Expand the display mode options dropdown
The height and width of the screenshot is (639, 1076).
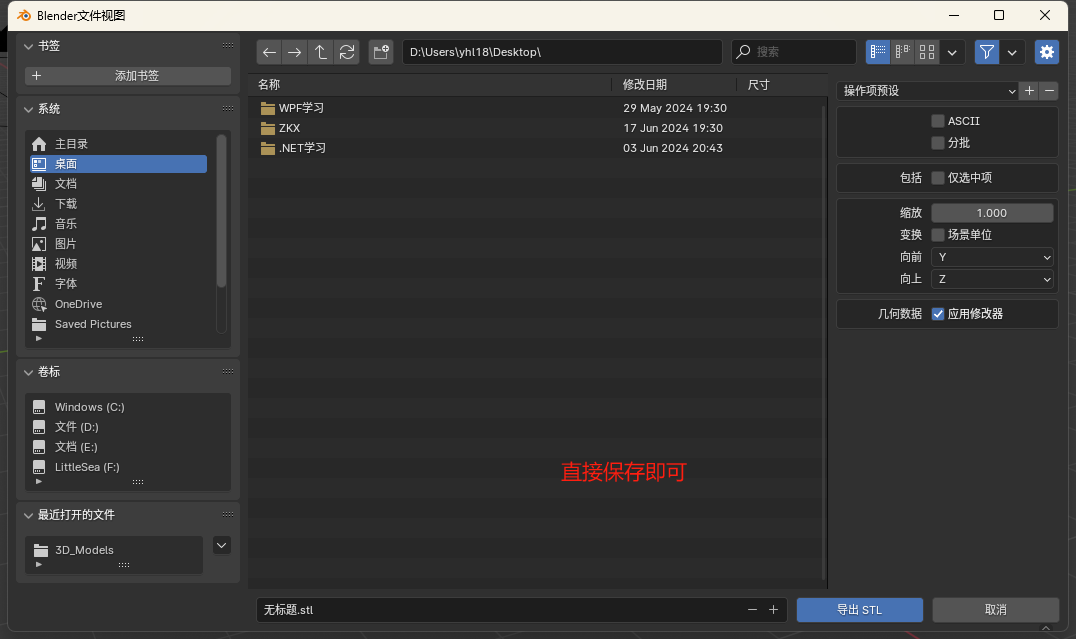952,52
